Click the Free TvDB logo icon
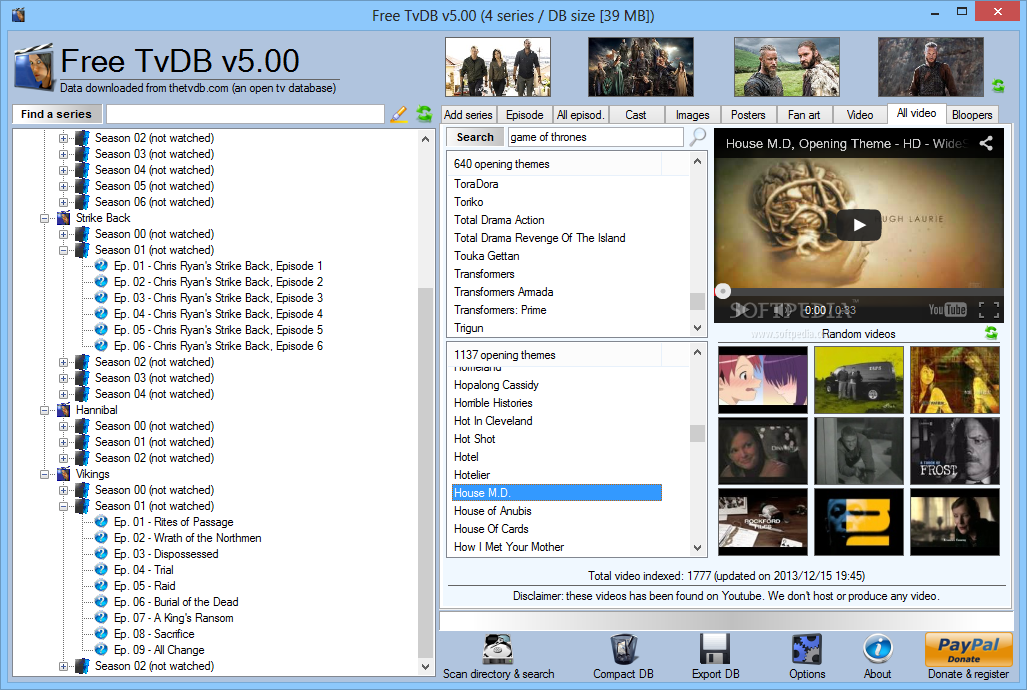The width and height of the screenshot is (1027, 690). tap(33, 67)
